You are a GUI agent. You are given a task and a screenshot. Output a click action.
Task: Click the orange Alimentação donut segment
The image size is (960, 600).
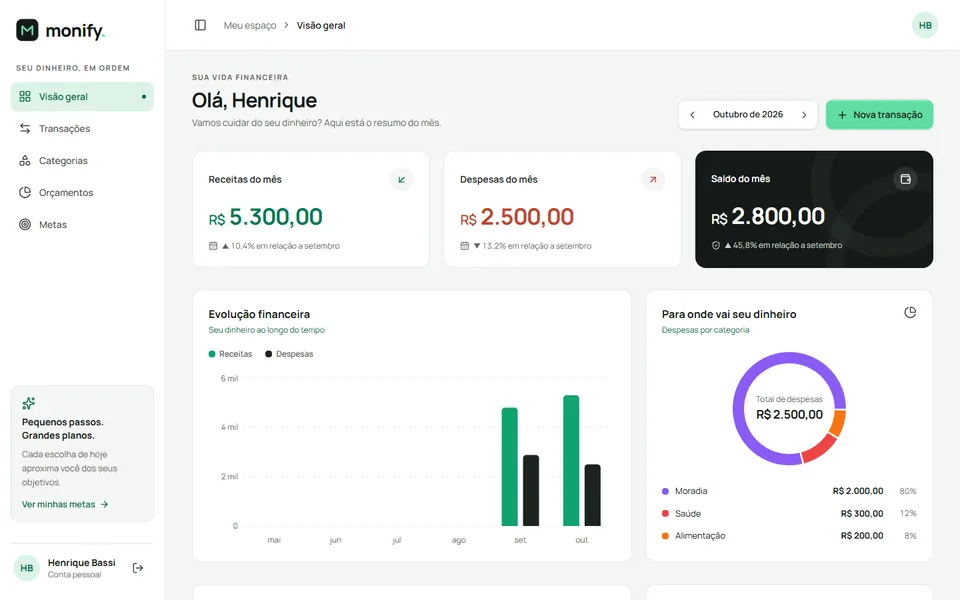point(838,423)
